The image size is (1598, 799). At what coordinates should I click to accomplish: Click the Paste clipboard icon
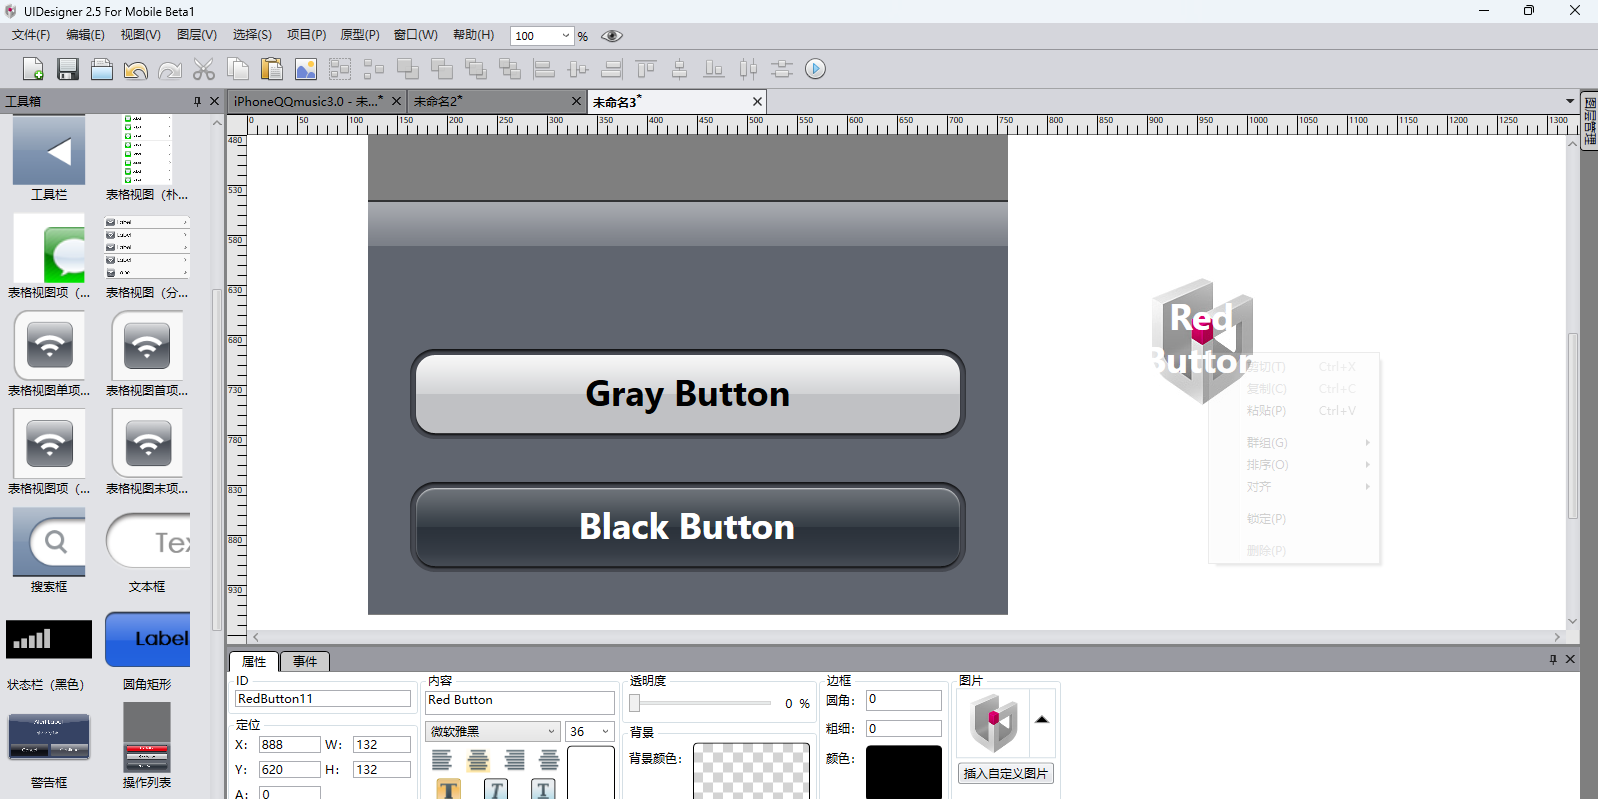click(271, 69)
